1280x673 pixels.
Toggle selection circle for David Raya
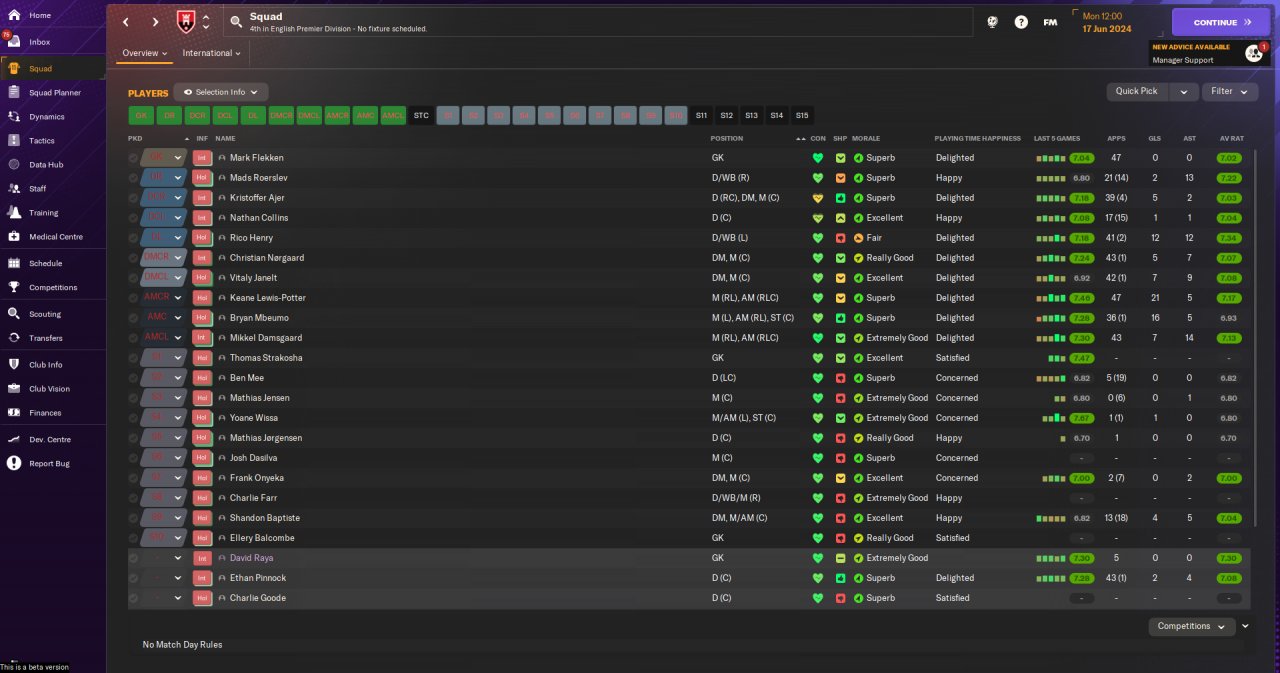pyautogui.click(x=133, y=558)
